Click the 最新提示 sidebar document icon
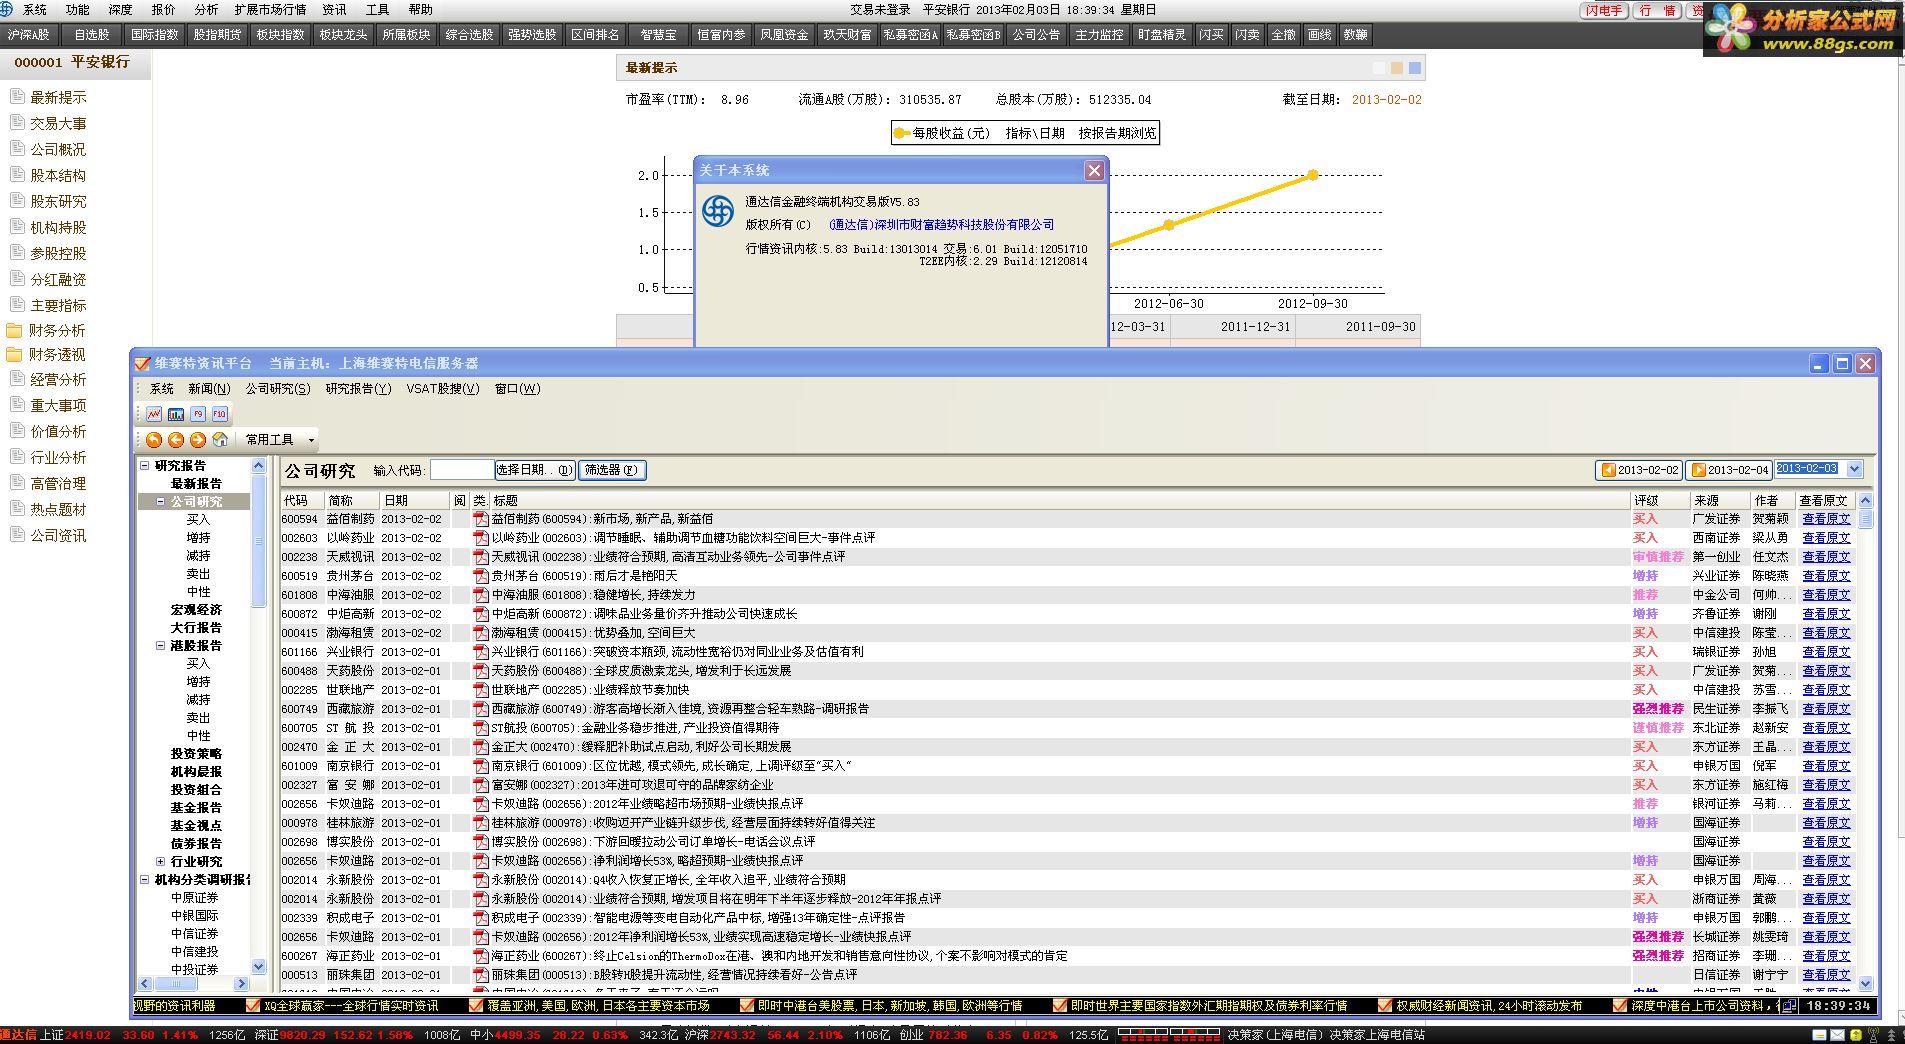Image resolution: width=1905 pixels, height=1044 pixels. 16,96
